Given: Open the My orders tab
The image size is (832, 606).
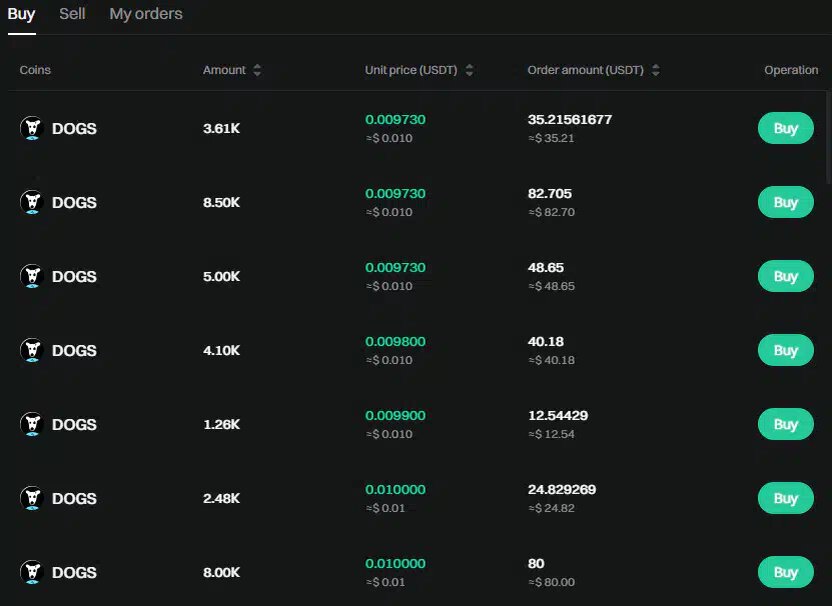Looking at the screenshot, I should [x=146, y=14].
